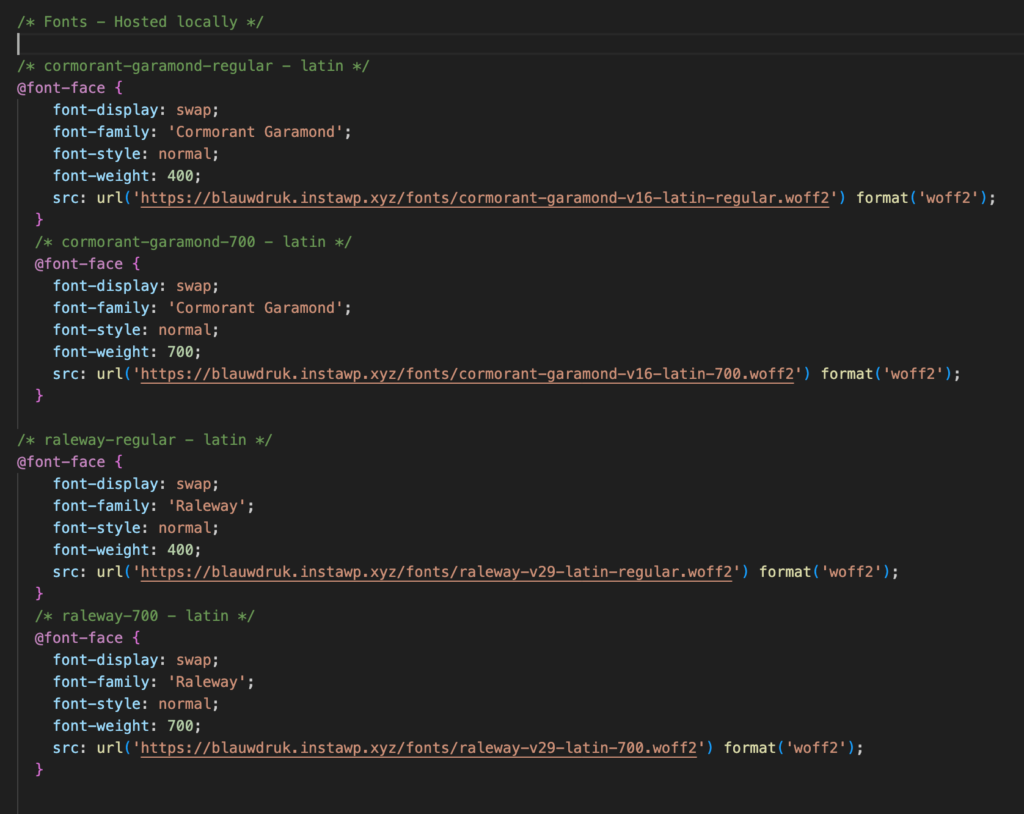Click the 'swap' value in the first font-display
Image resolution: width=1024 pixels, height=814 pixels.
pyautogui.click(x=196, y=110)
